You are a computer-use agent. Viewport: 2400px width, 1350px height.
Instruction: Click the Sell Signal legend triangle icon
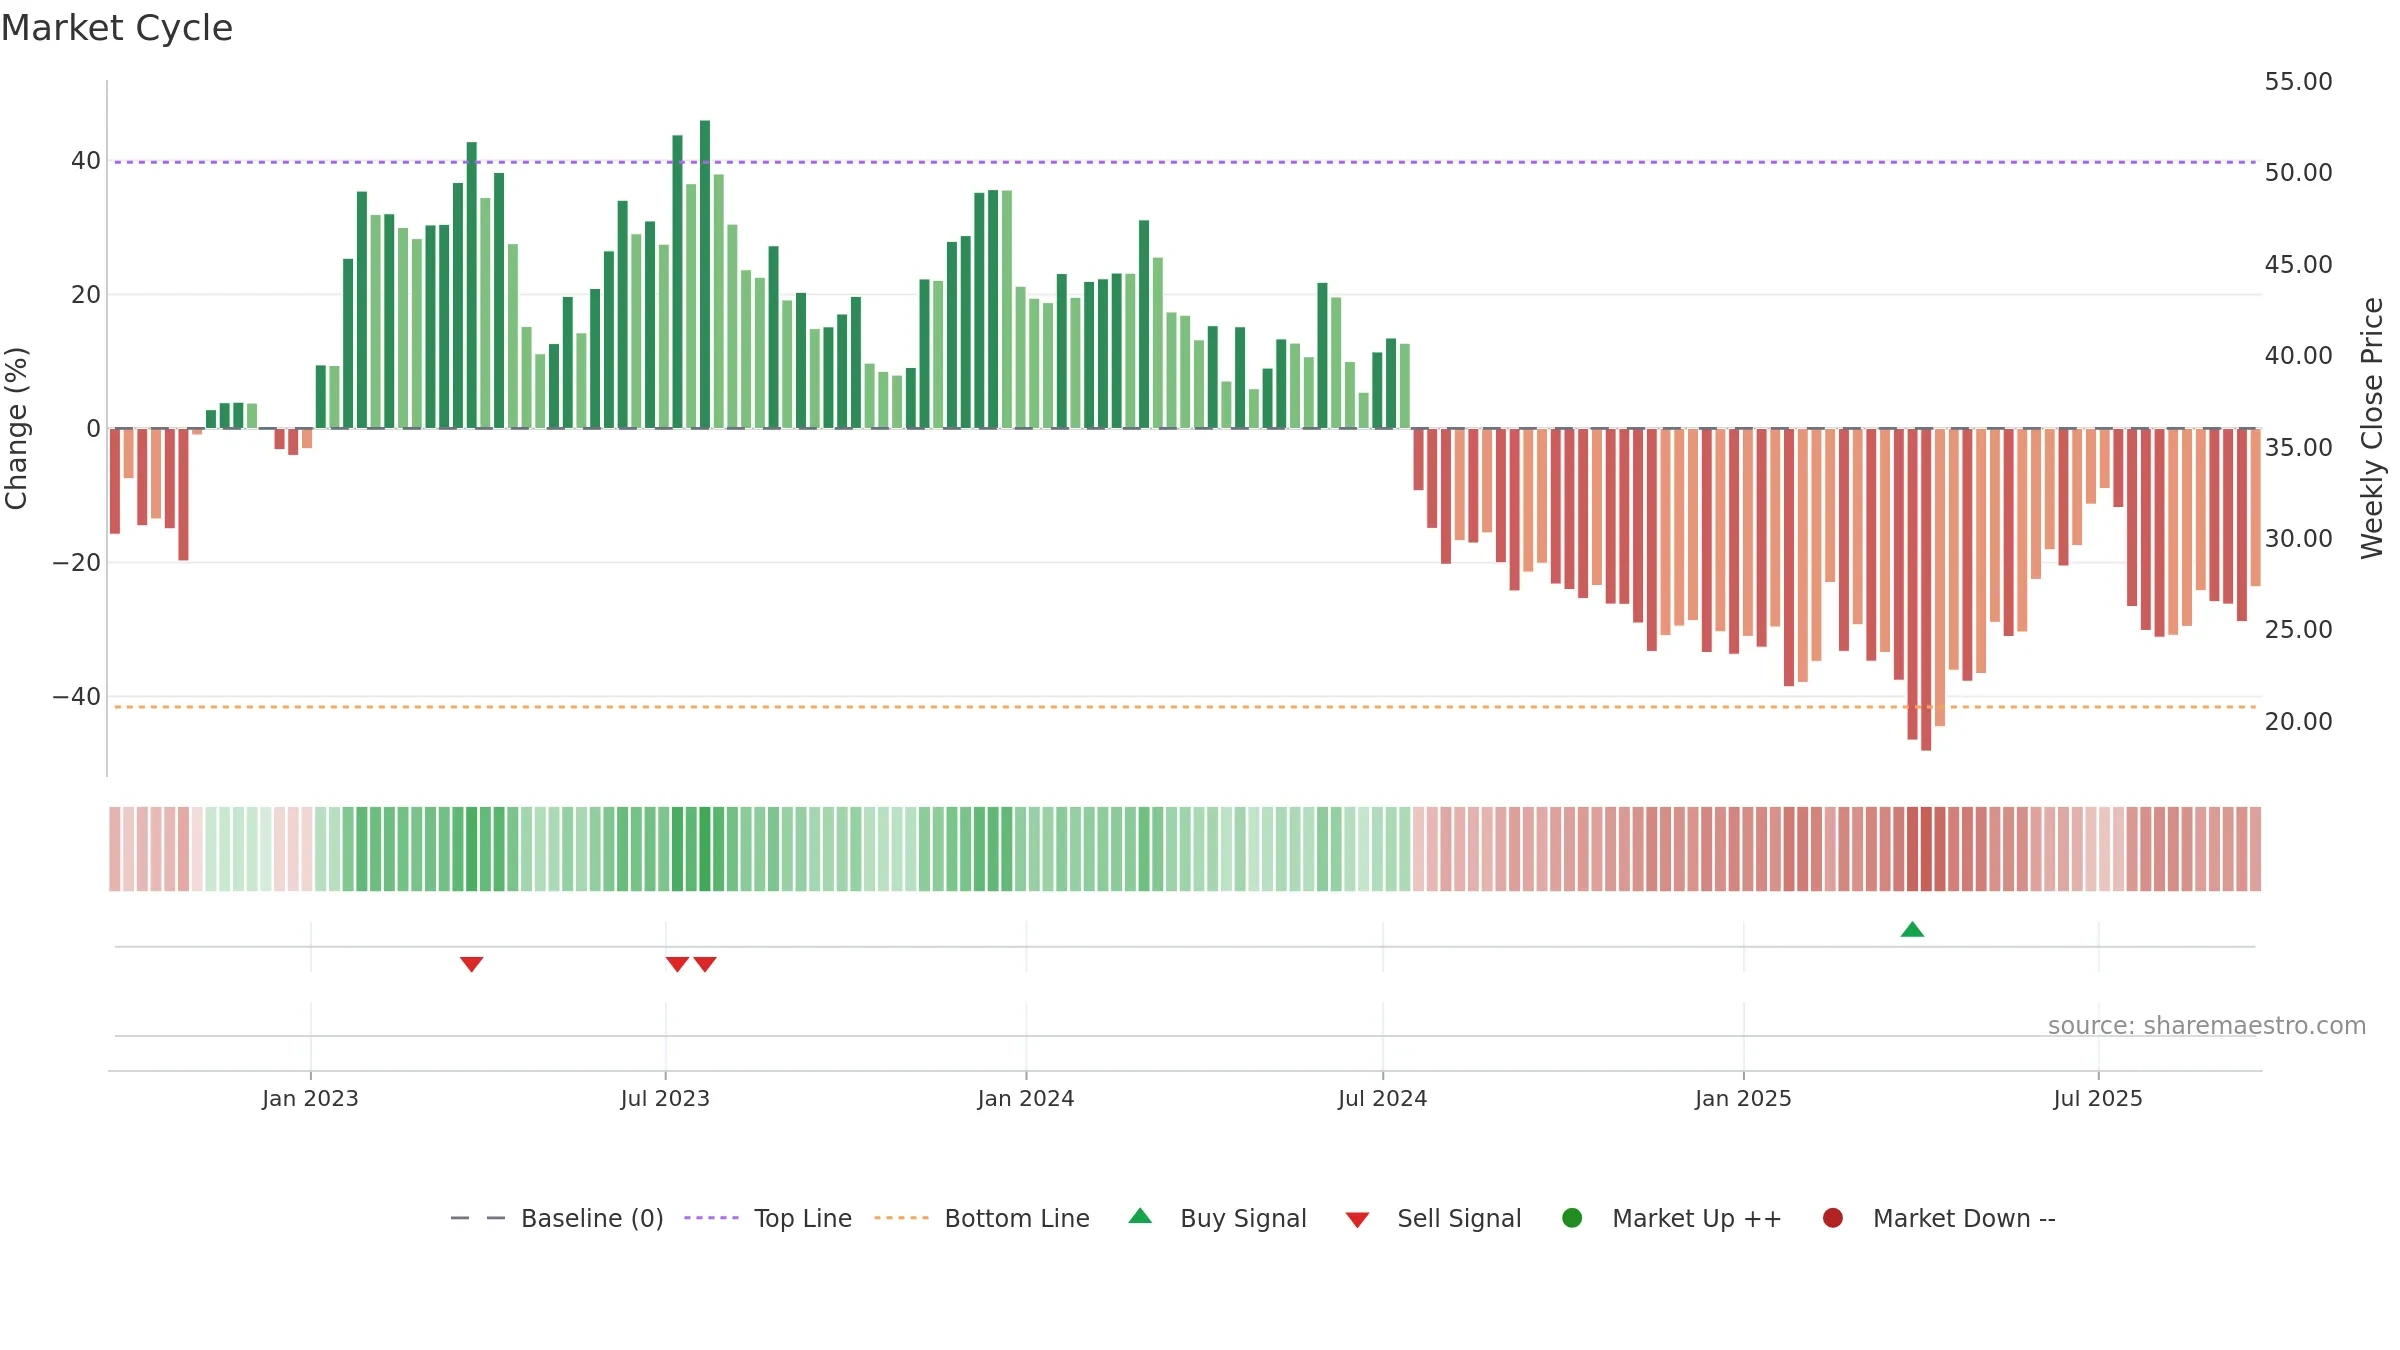[1357, 1220]
